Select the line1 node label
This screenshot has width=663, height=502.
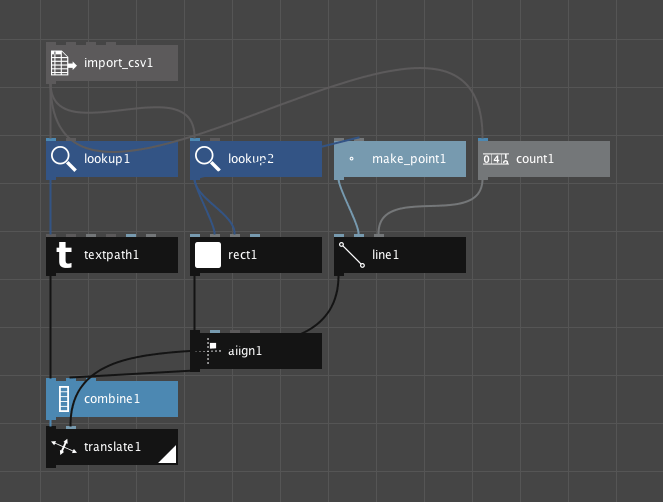pos(385,255)
